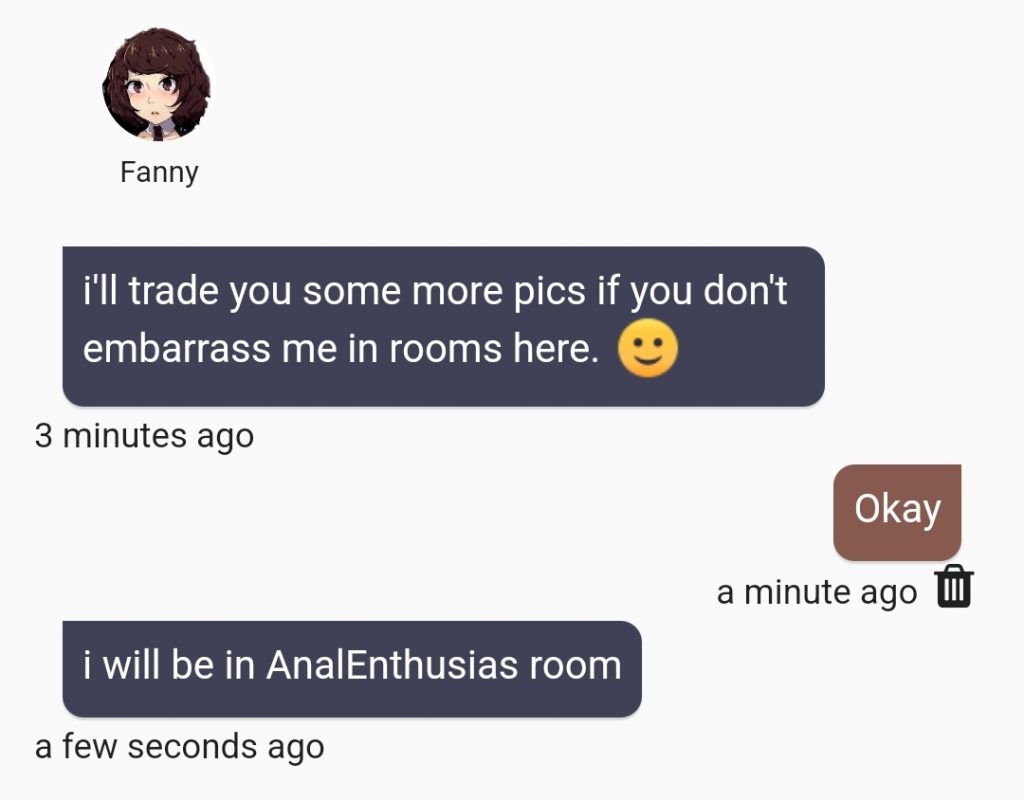Click the "a few seconds ago" timestamp
This screenshot has width=1024, height=800.
(x=180, y=746)
